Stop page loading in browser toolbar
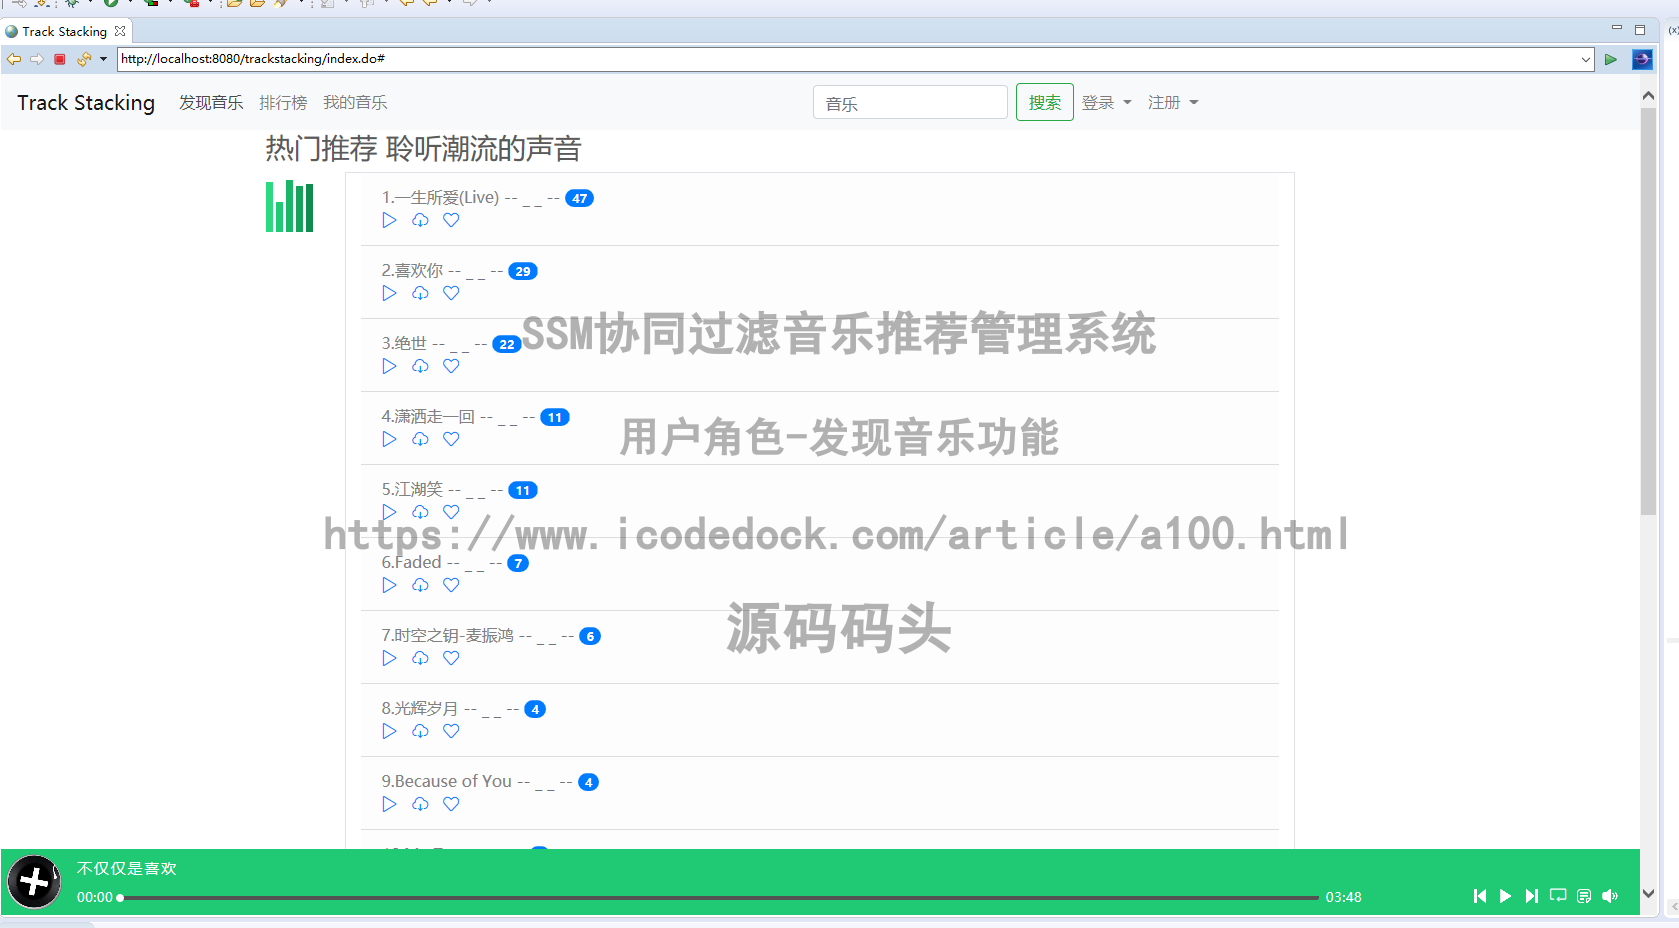The width and height of the screenshot is (1679, 928). tap(60, 59)
